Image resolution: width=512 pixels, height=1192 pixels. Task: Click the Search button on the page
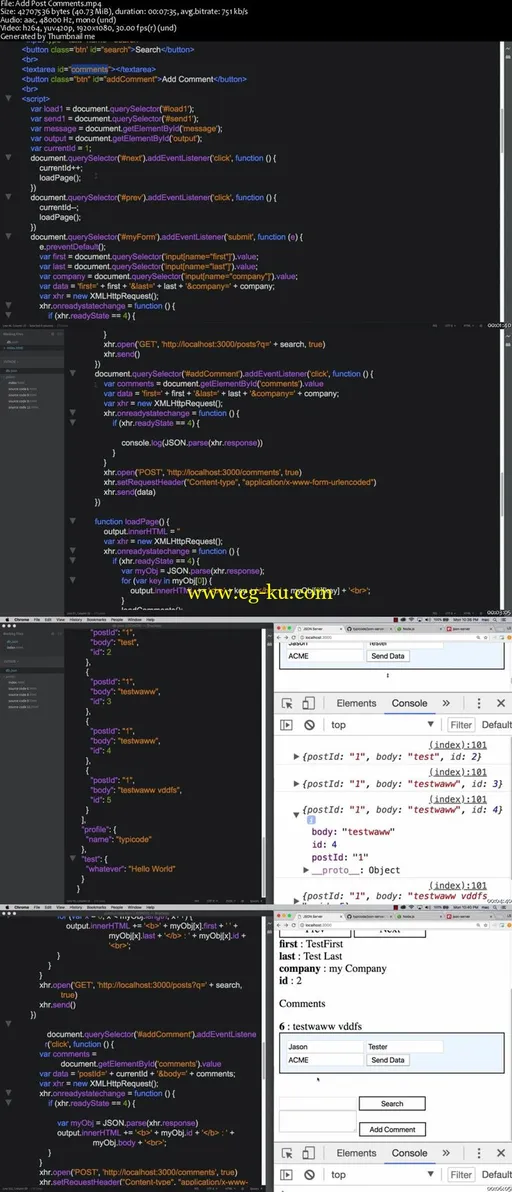tap(392, 1103)
